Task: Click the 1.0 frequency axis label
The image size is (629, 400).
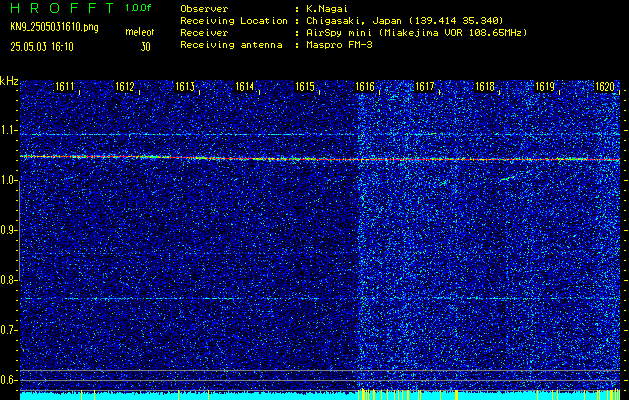Action: 8,181
